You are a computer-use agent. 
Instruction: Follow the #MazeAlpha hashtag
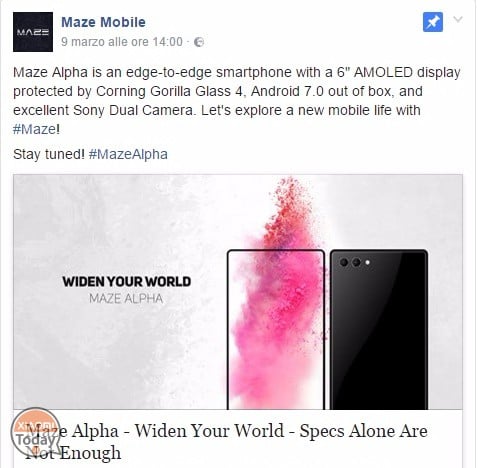coord(128,154)
